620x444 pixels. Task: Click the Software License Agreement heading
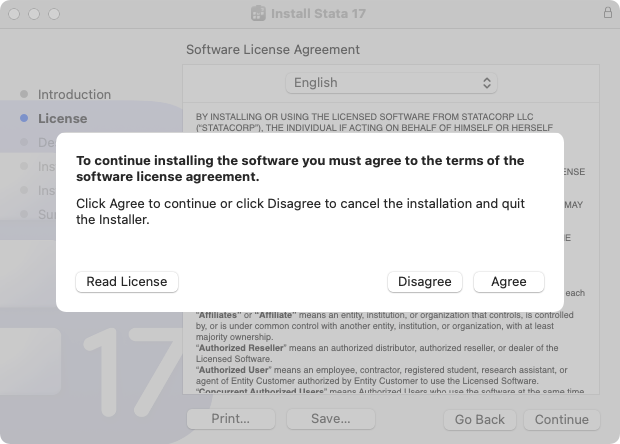273,49
